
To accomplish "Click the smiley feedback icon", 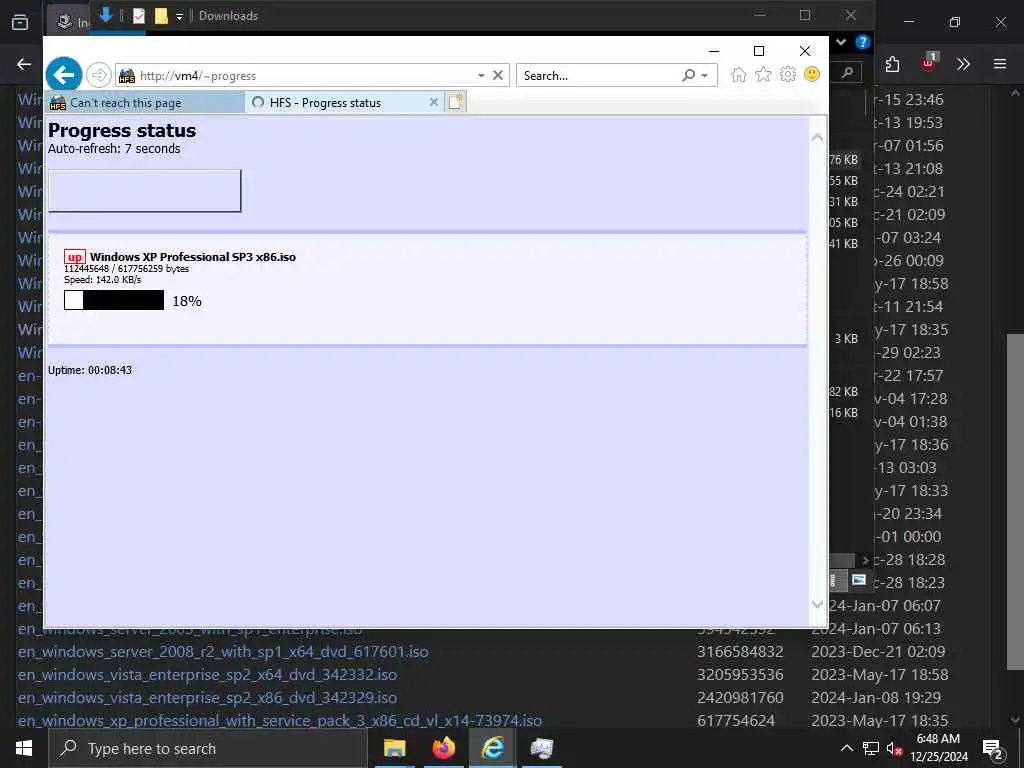I will coord(812,74).
